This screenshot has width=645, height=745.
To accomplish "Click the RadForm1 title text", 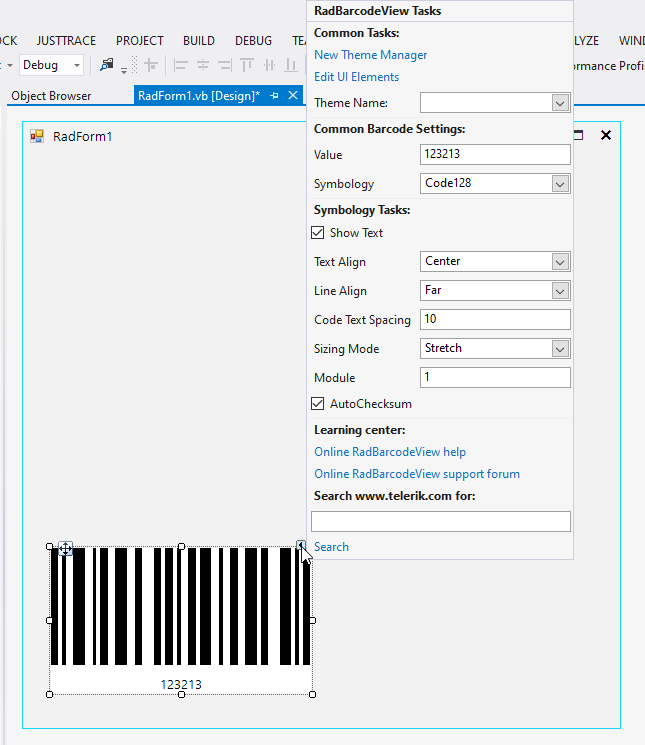I will (83, 137).
